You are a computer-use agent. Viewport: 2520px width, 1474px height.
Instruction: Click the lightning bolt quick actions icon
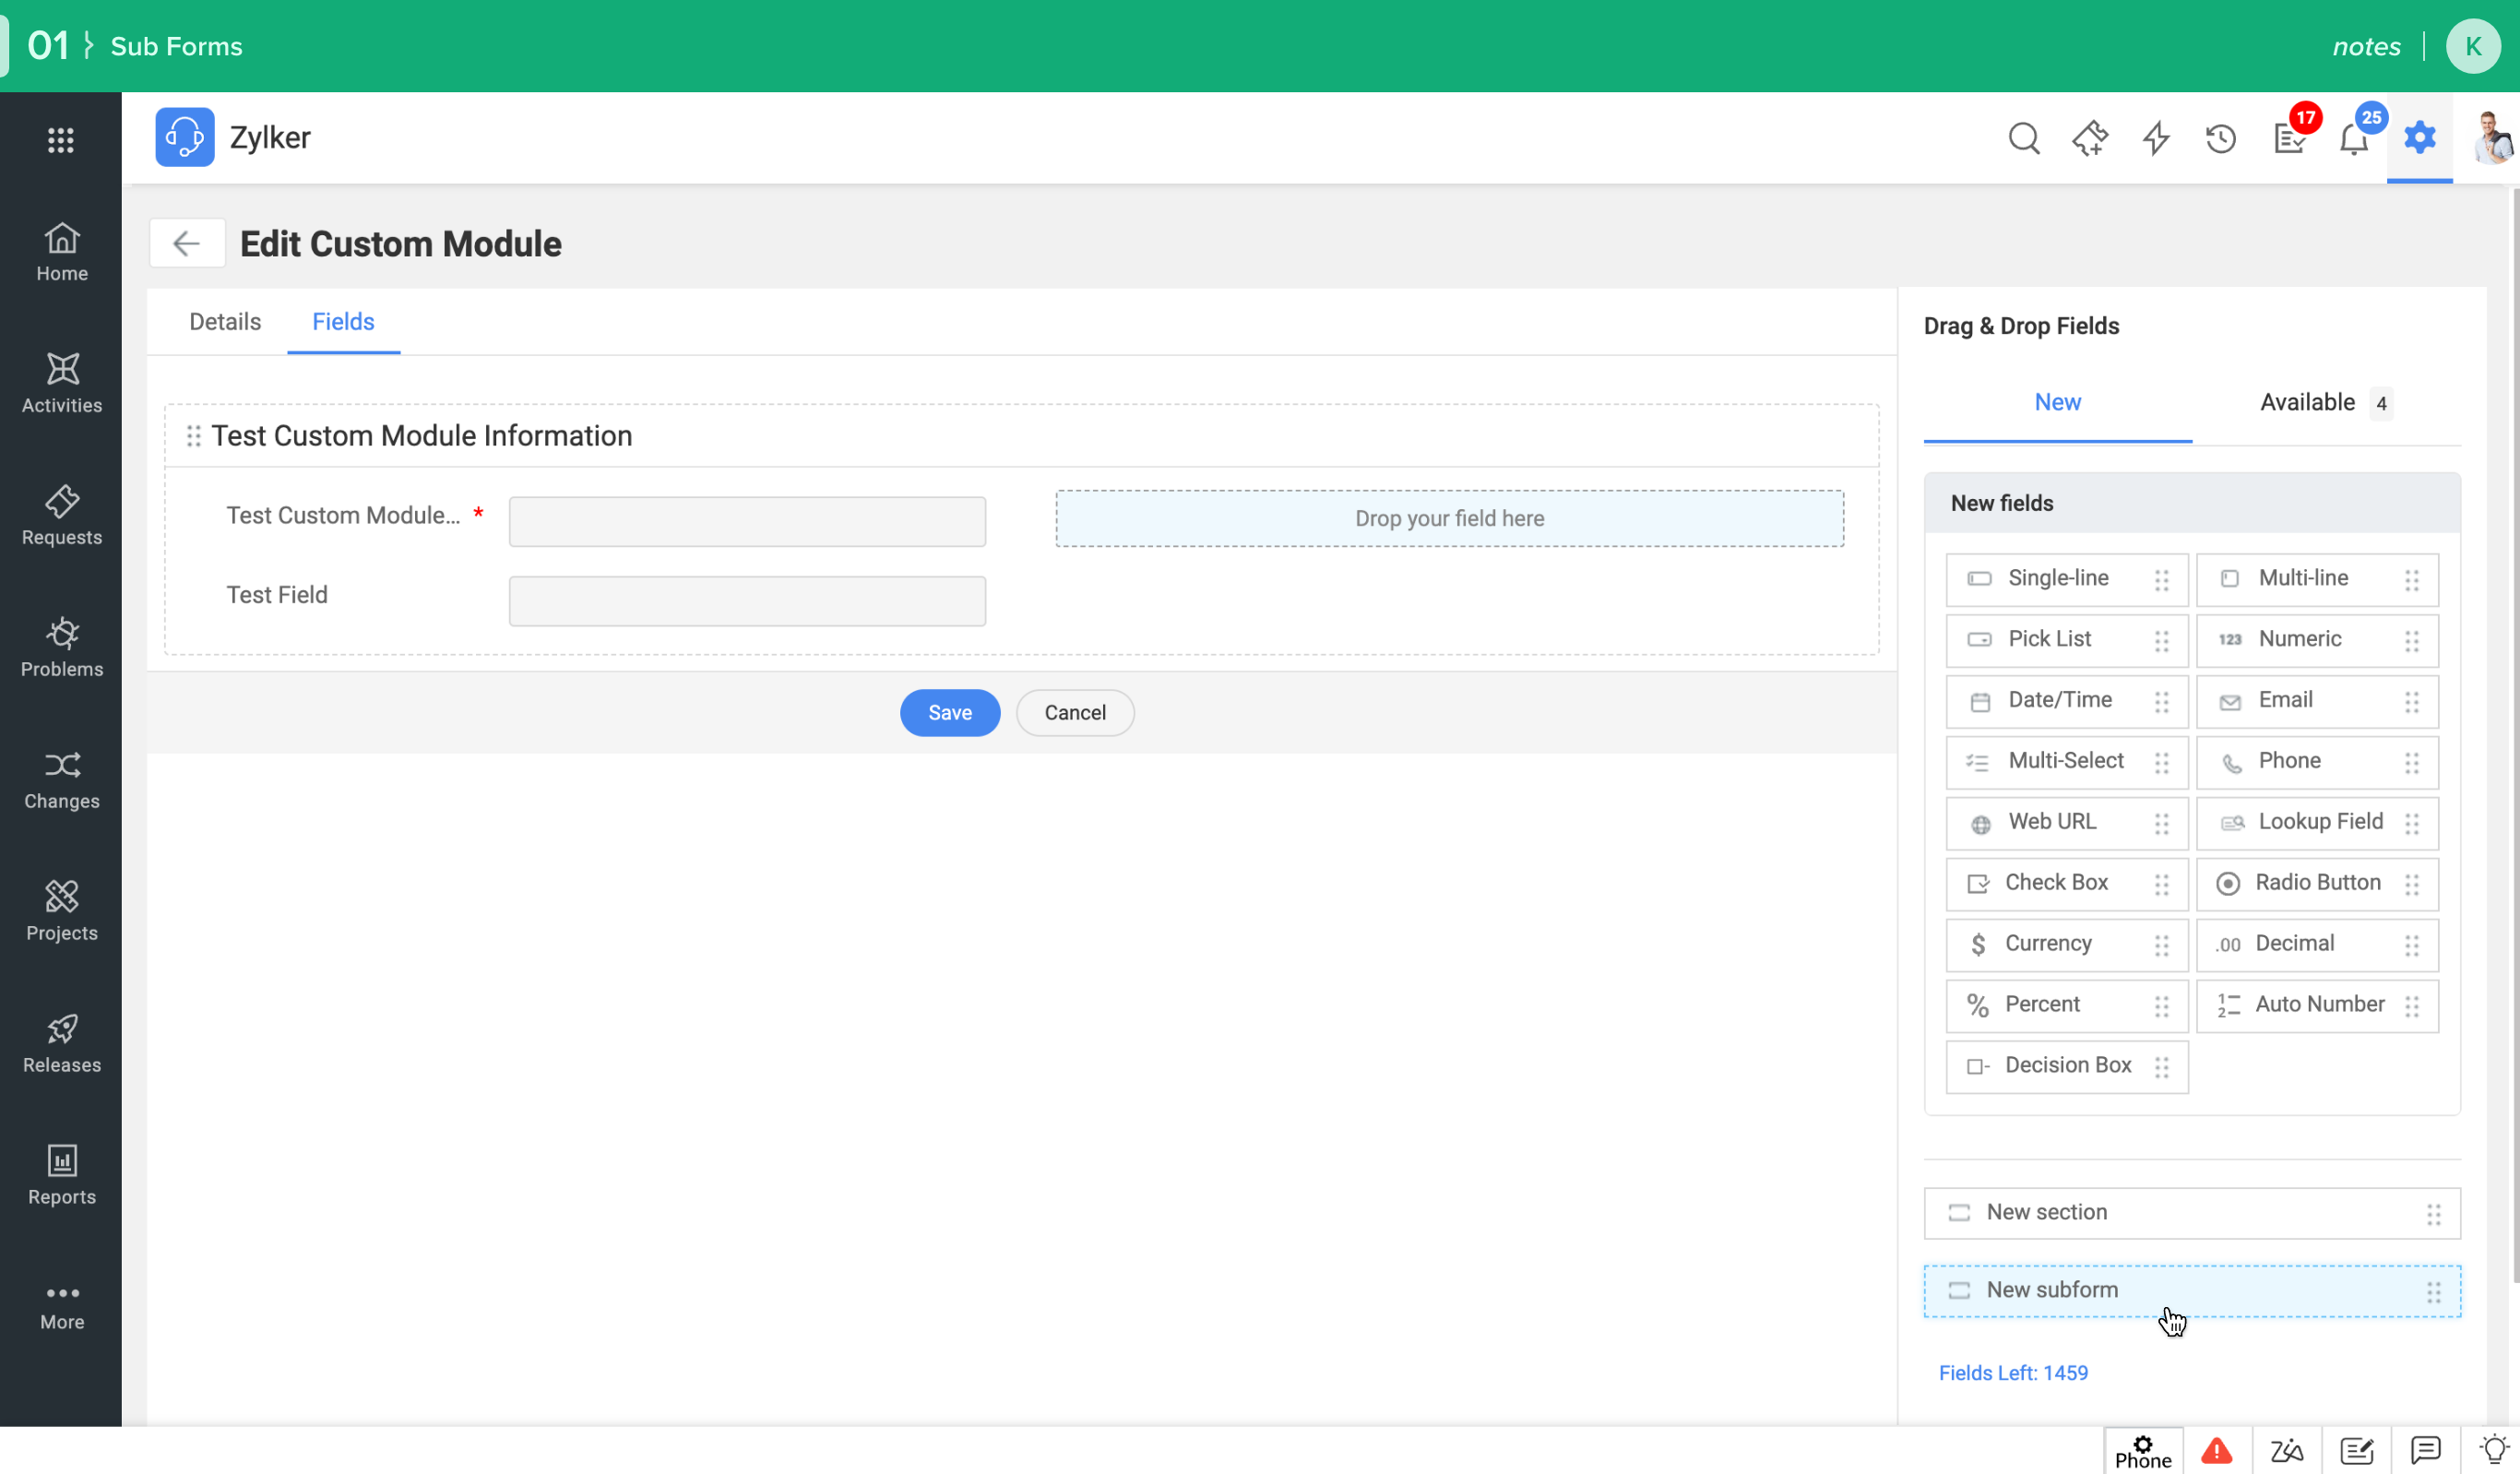coord(2155,138)
